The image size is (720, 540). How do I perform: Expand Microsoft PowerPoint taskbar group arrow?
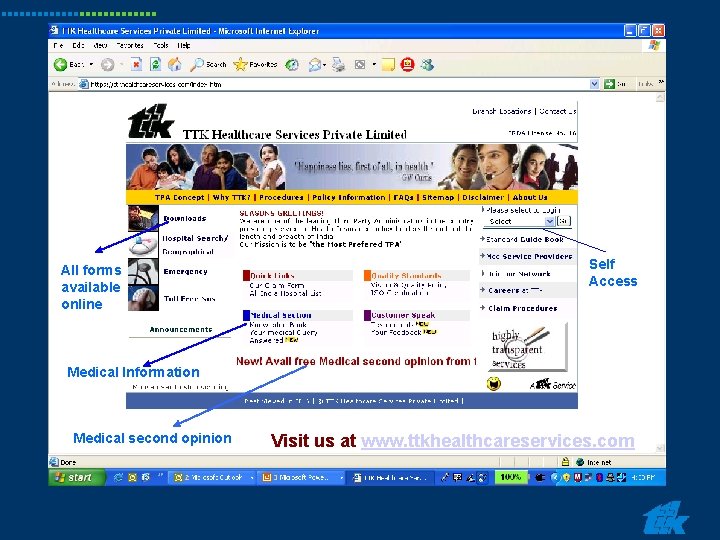pos(341,478)
